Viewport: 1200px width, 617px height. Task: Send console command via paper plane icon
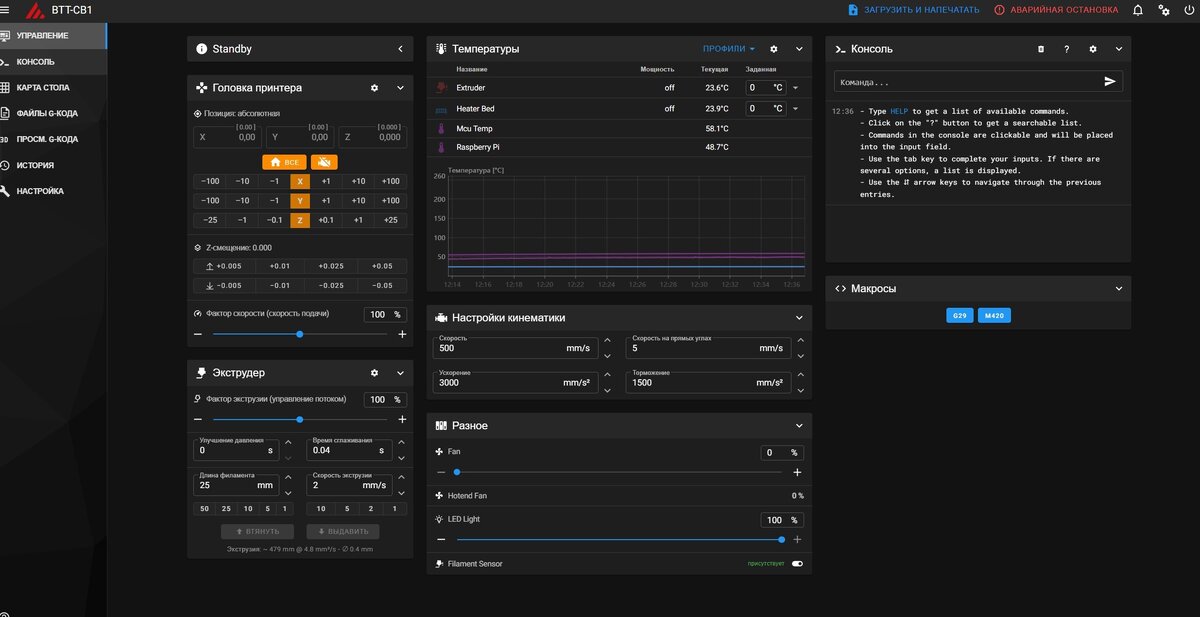[x=1110, y=81]
